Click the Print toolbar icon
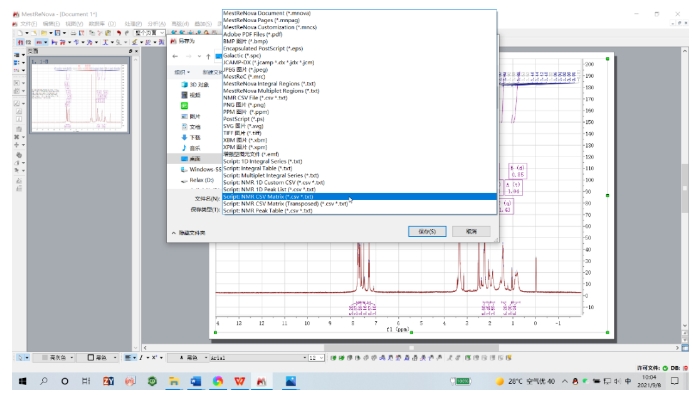The height and width of the screenshot is (395, 693). tap(73, 33)
